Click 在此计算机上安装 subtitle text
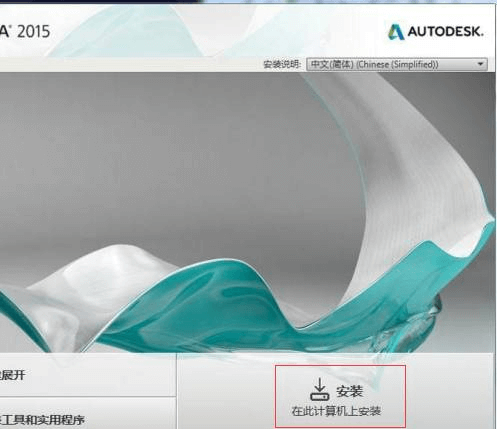The image size is (497, 429). pyautogui.click(x=336, y=411)
